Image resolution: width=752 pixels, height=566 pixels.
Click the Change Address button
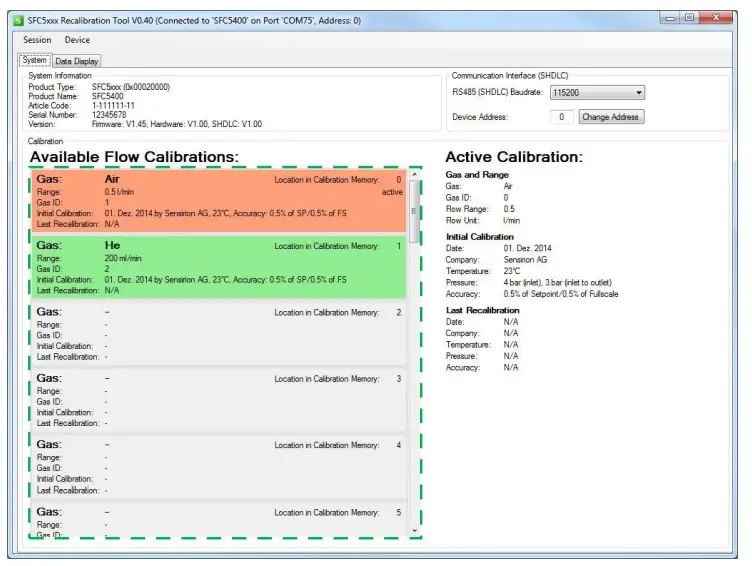pos(611,117)
